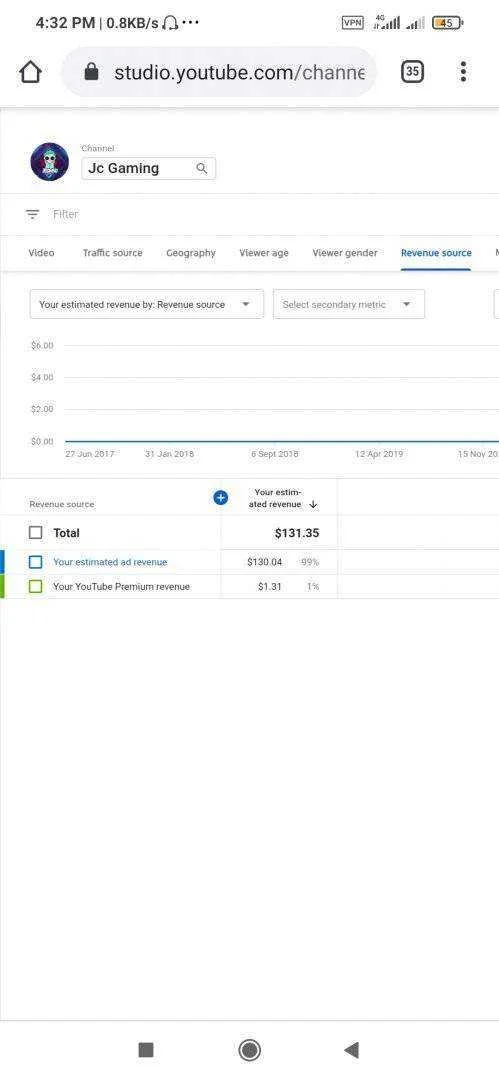Click the Jc Gaming channel avatar
Image resolution: width=499 pixels, height=1080 pixels.
pyautogui.click(x=50, y=162)
